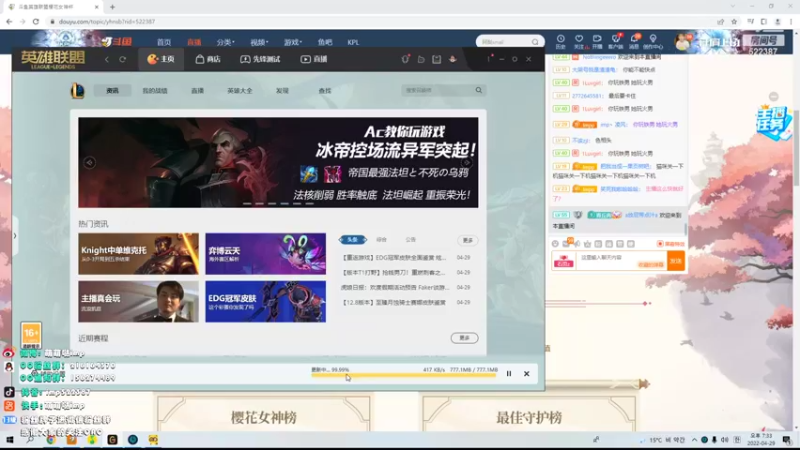Open 鱼吧 in Douyu navigation
Screen dimensions: 800x450
point(324,42)
